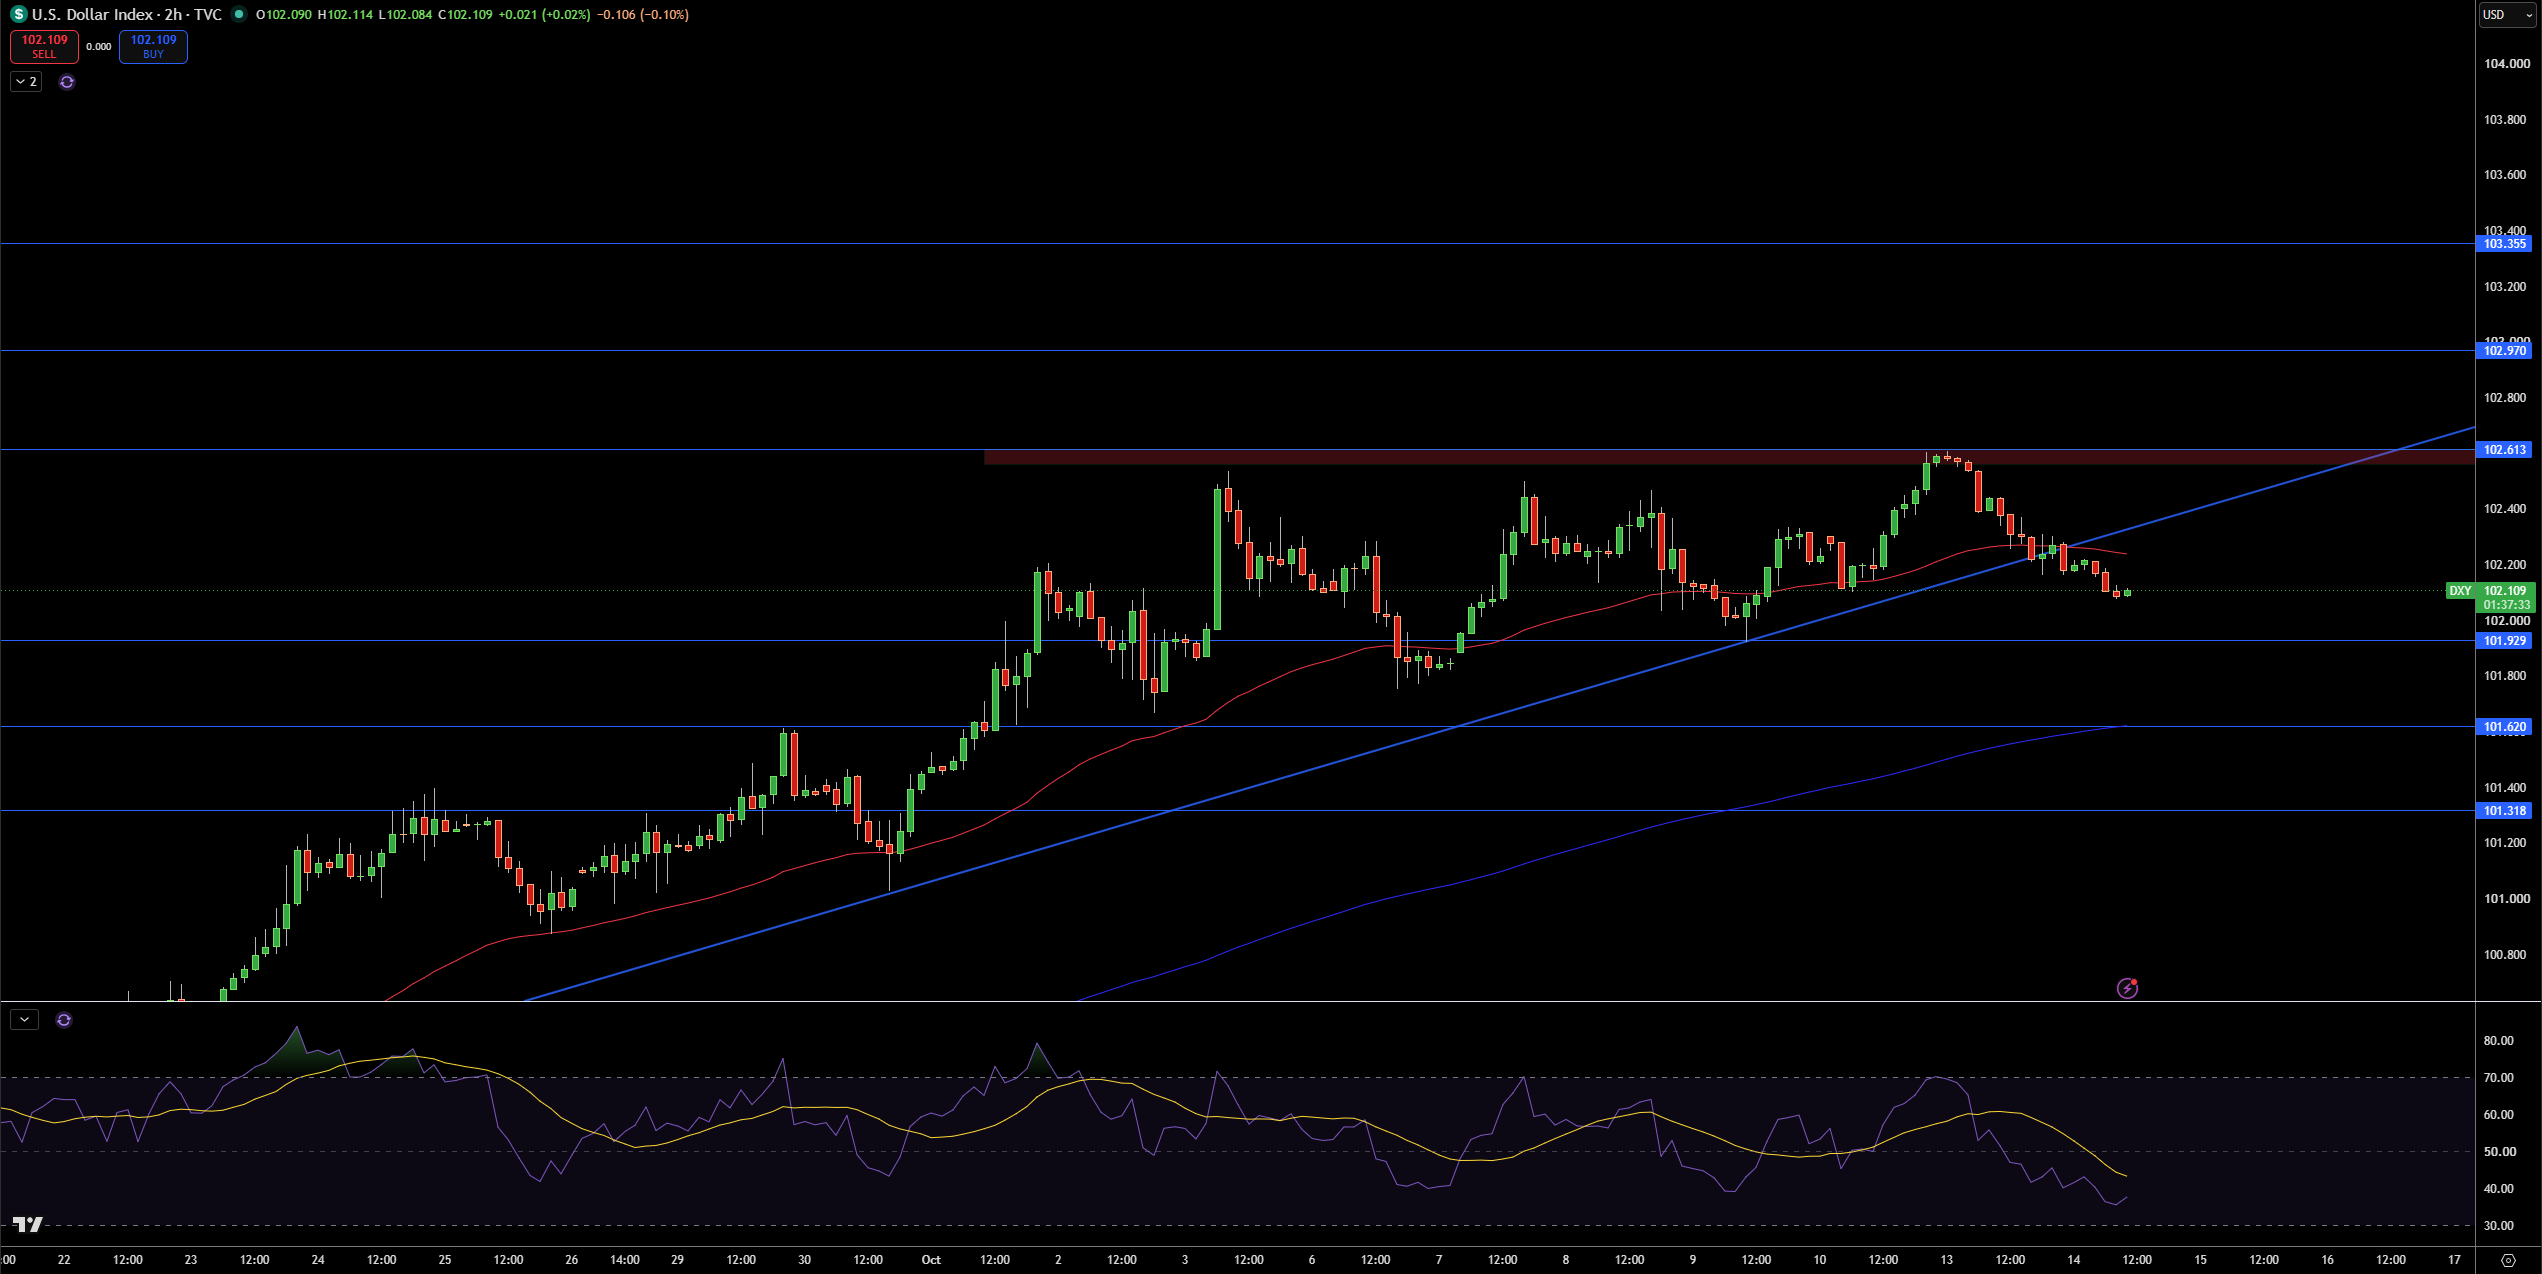The height and width of the screenshot is (1274, 2542).
Task: Select the 102.970 horizontal line price label
Action: point(2504,351)
